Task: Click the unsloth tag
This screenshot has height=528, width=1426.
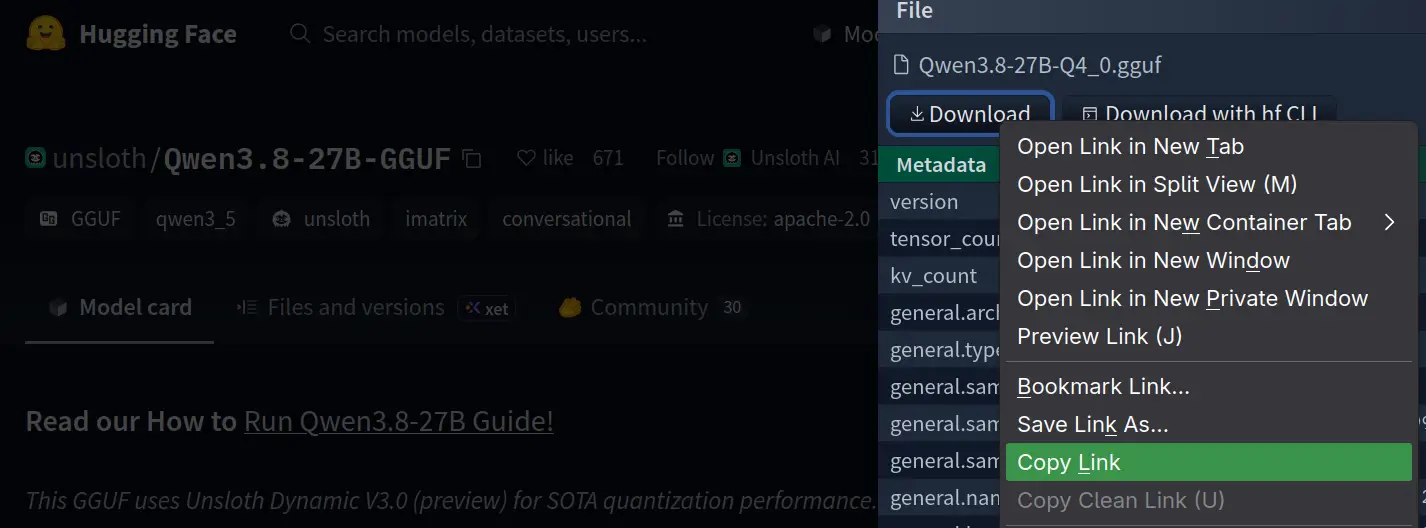Action: point(322,219)
